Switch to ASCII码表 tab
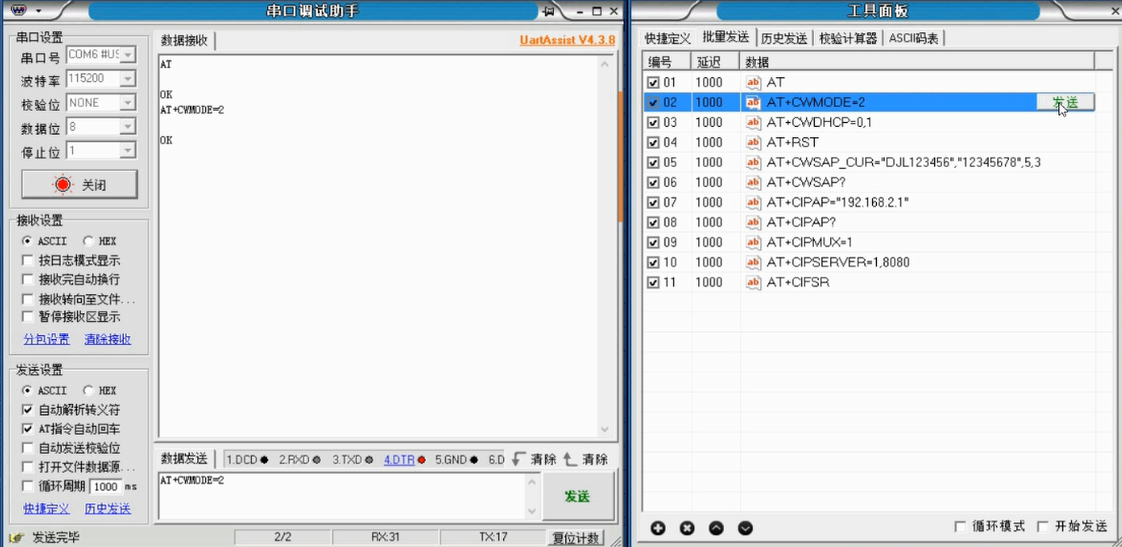The height and width of the screenshot is (547, 1122). point(913,39)
